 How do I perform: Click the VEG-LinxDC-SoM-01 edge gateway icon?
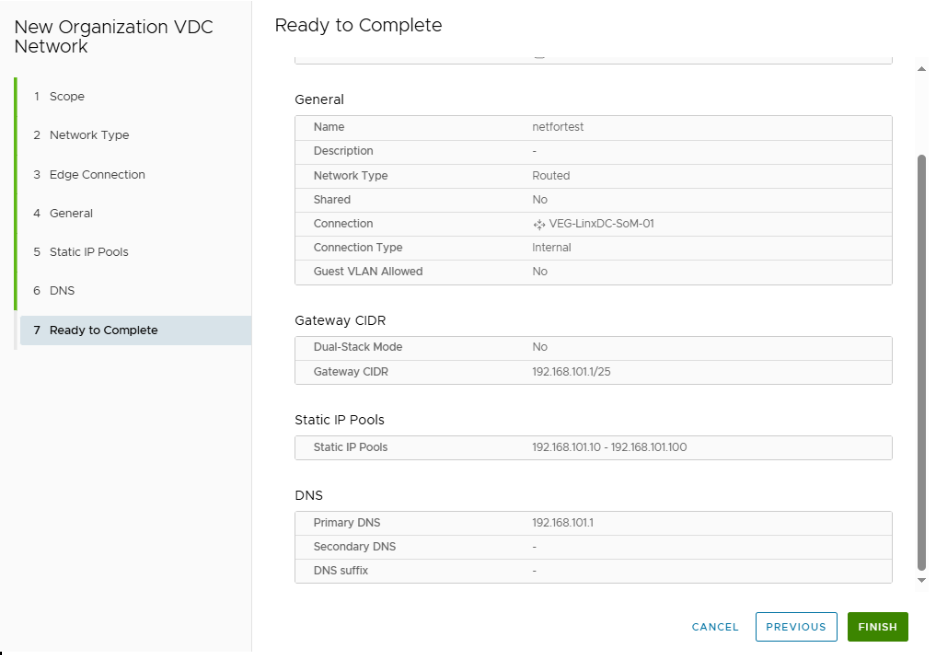539,224
